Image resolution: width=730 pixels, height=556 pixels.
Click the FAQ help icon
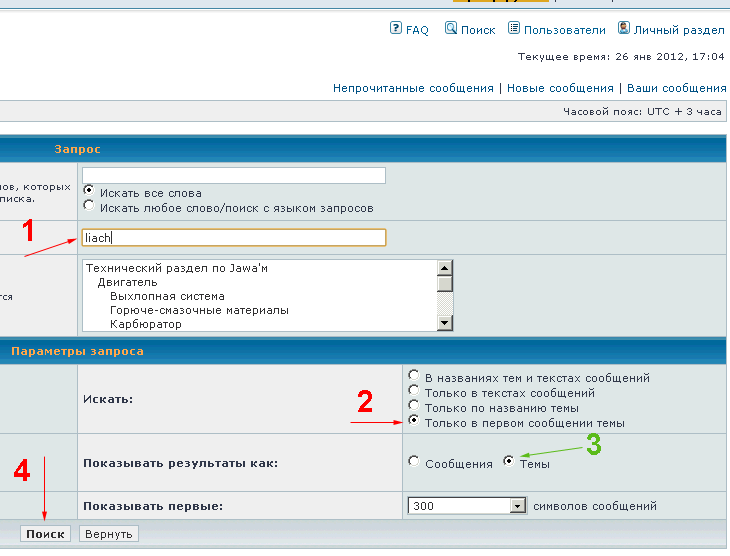click(396, 29)
